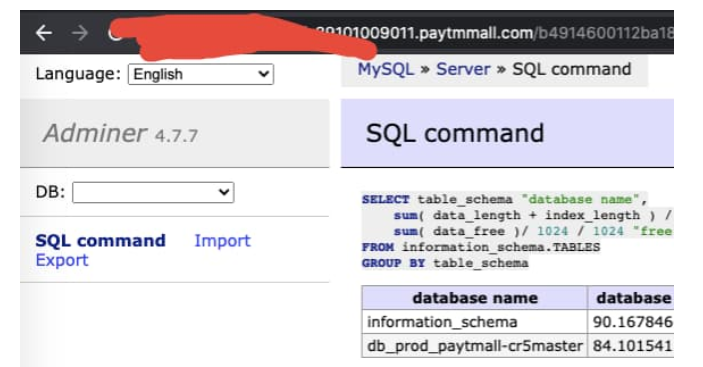Screen dimensions: 703x367
Task: Click the 'database name' column header
Action: pyautogui.click(x=475, y=298)
